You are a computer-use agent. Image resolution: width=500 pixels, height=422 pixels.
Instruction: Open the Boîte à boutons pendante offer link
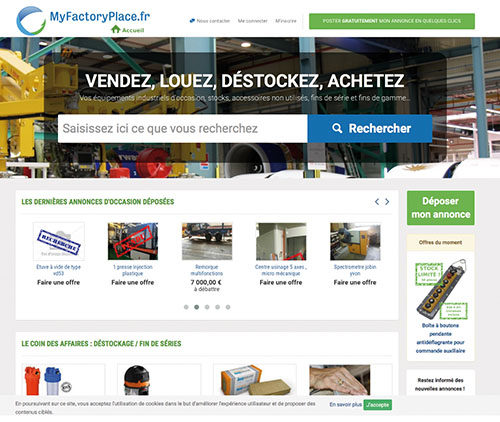(x=440, y=338)
